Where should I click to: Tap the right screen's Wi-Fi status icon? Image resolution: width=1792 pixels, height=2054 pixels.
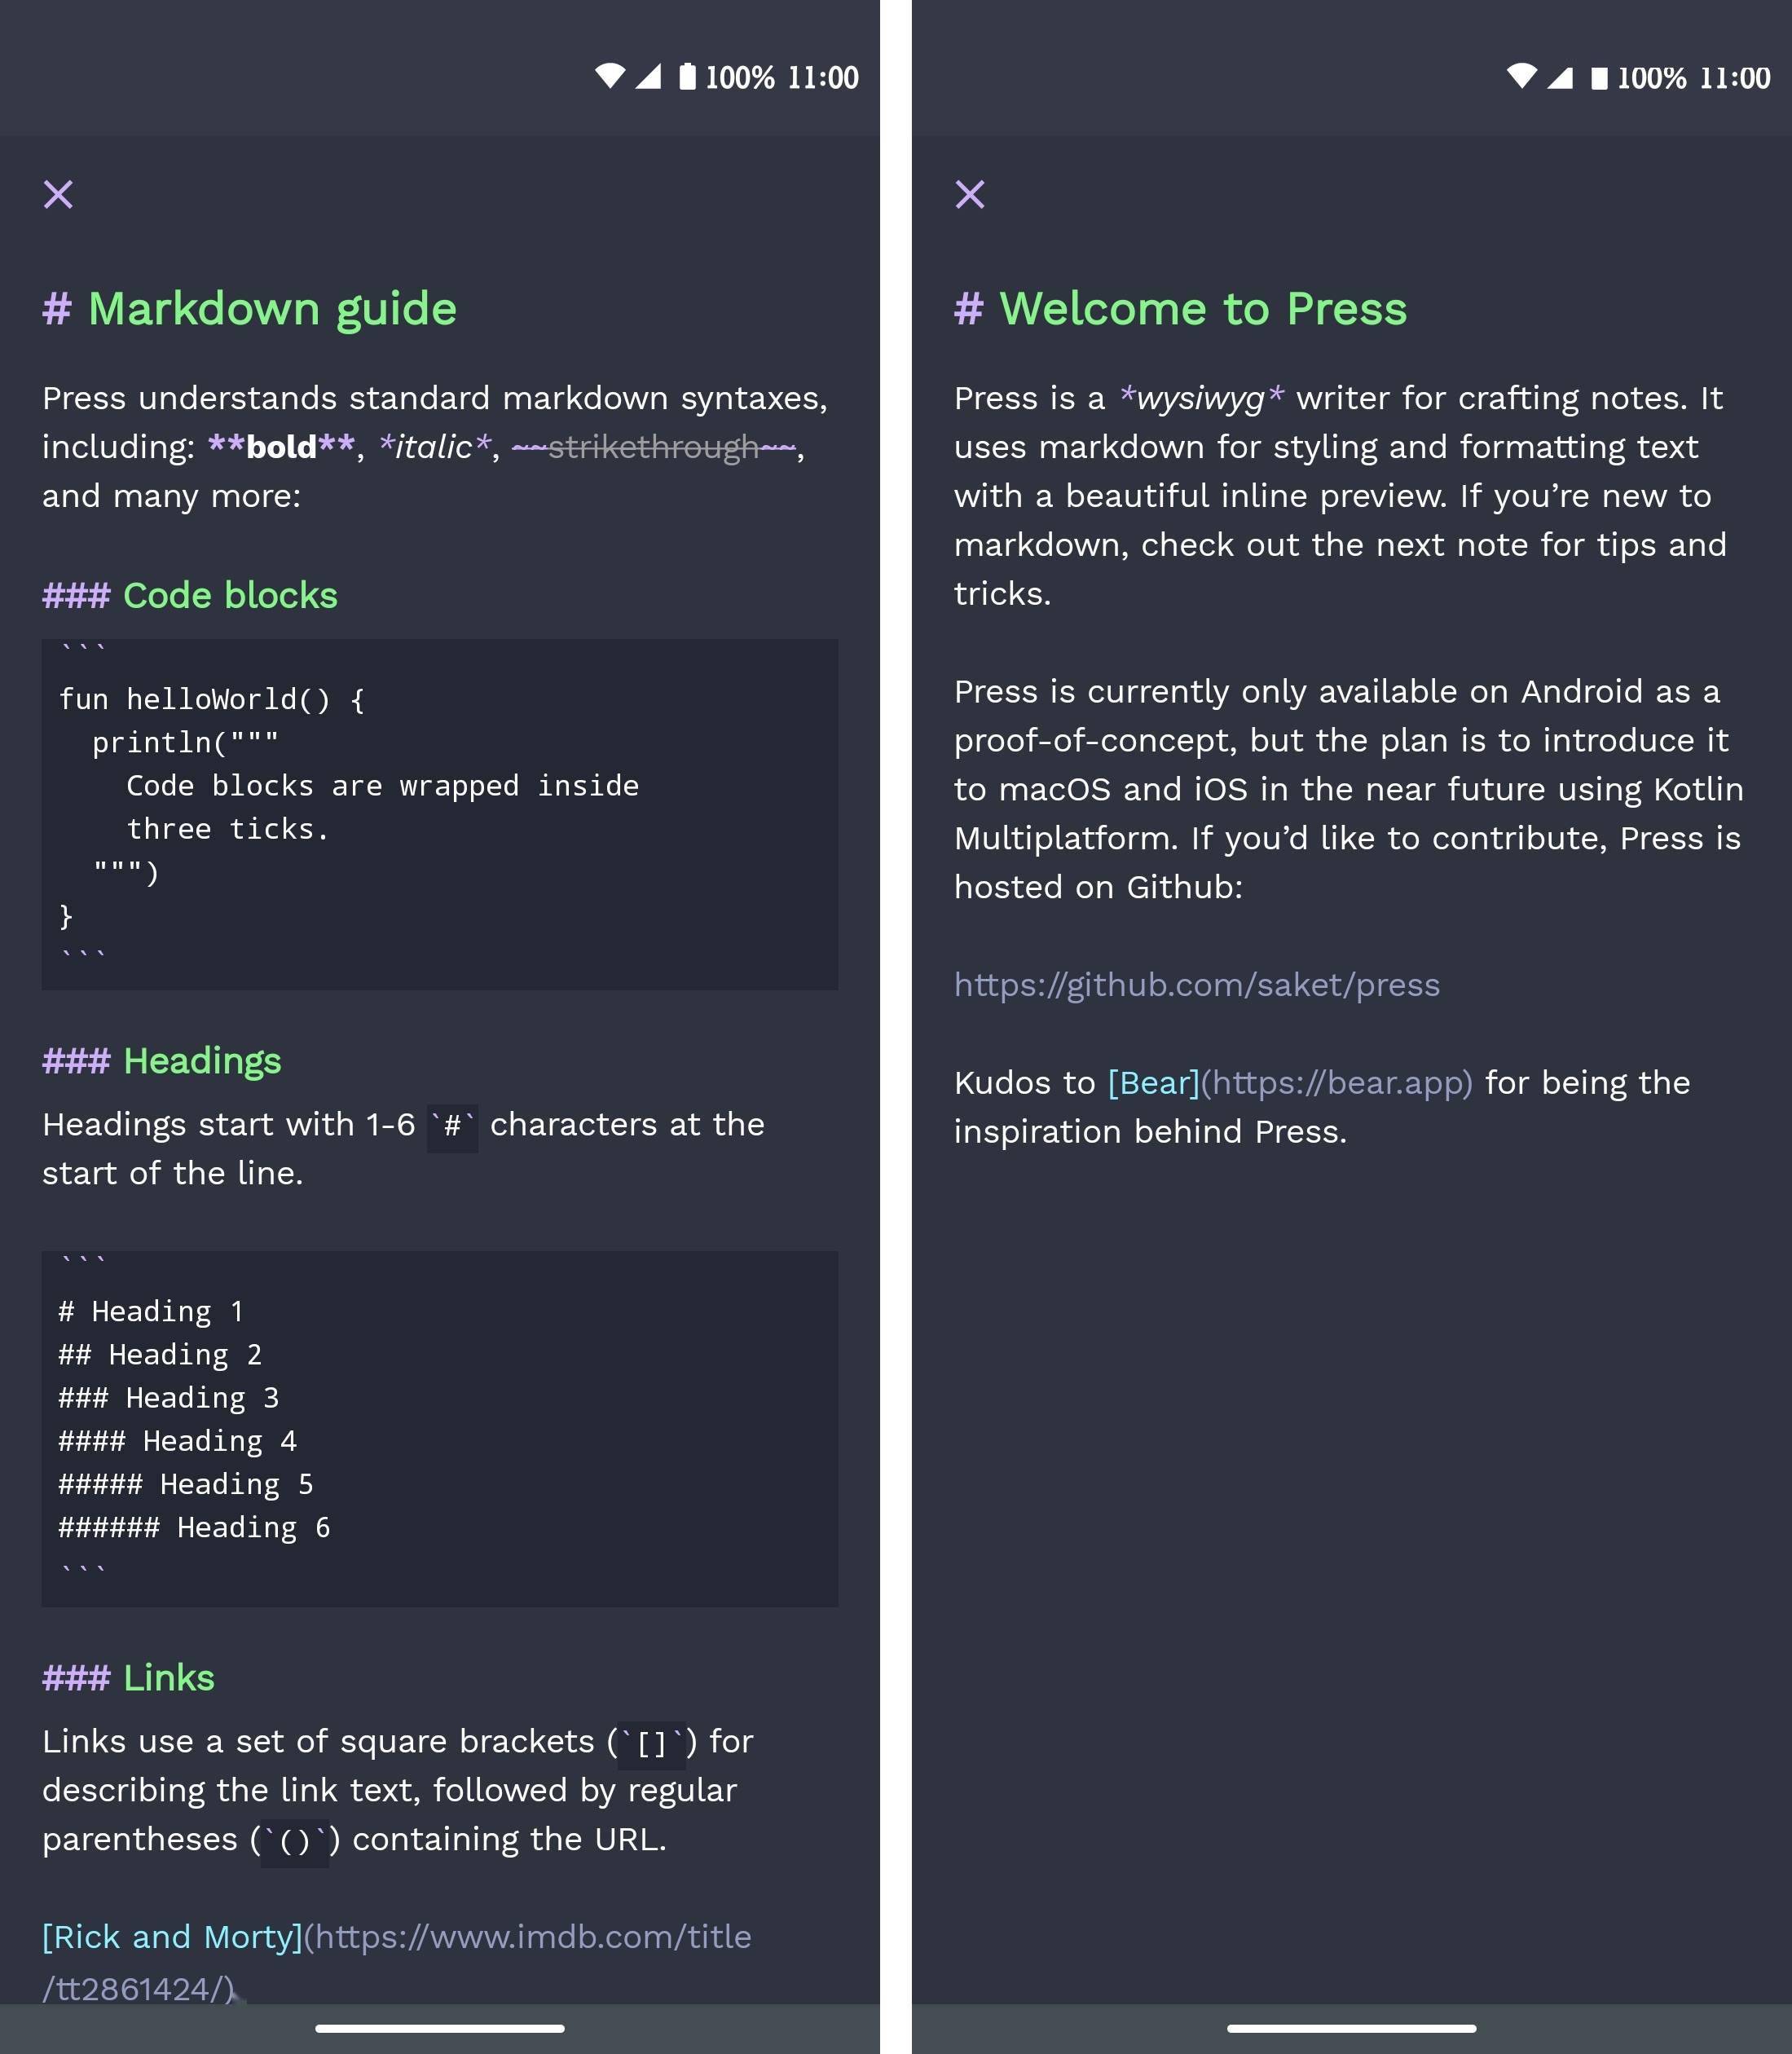pos(1521,76)
